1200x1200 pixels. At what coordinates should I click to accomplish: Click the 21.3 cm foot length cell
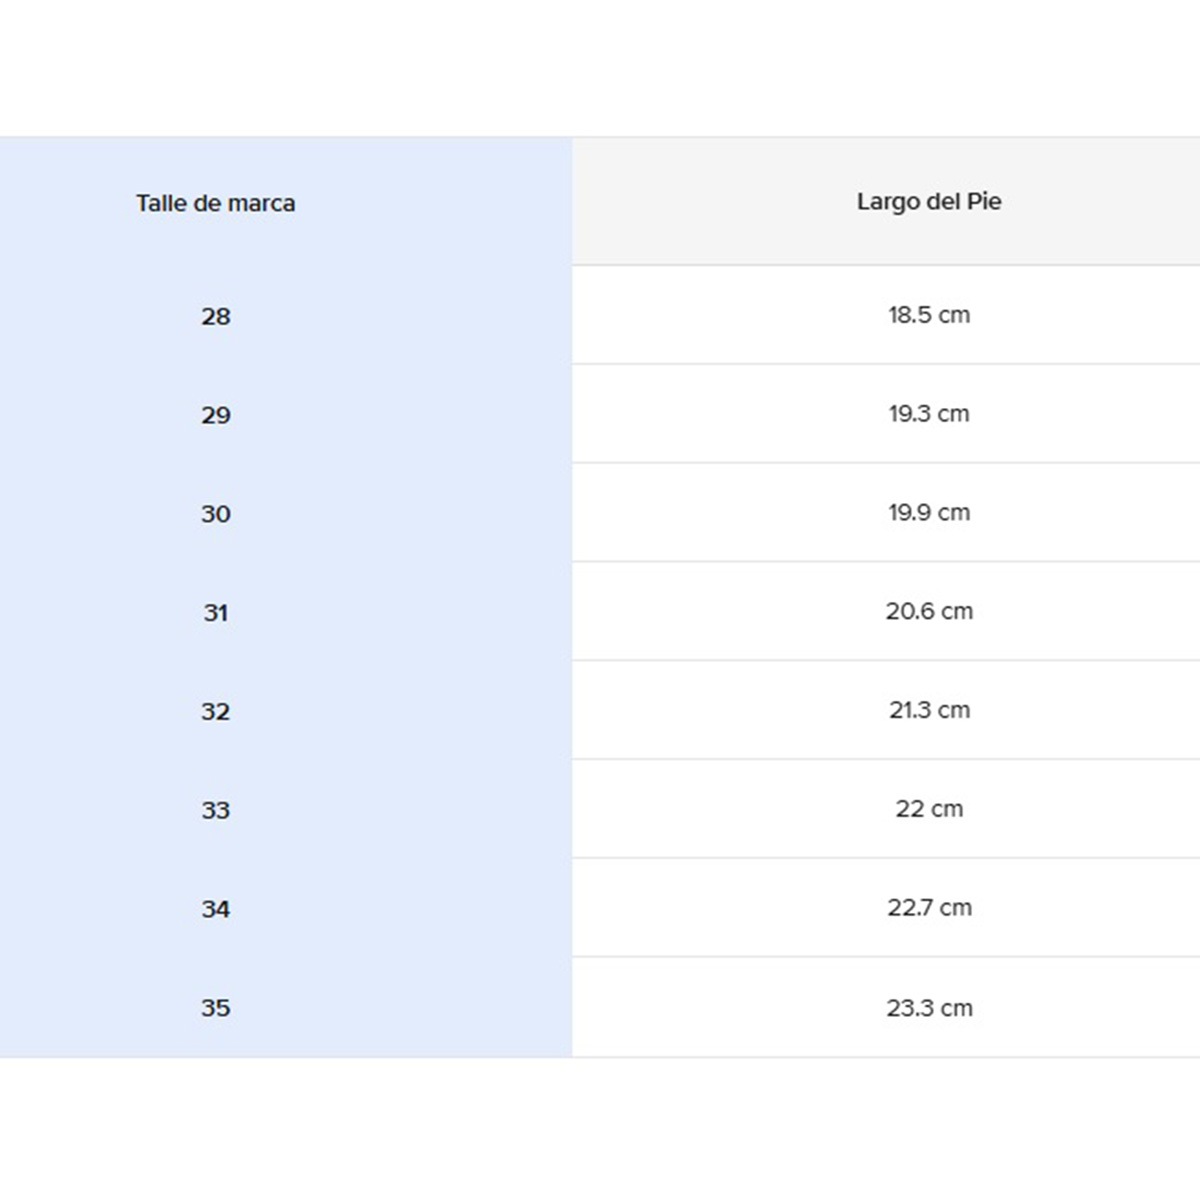929,710
